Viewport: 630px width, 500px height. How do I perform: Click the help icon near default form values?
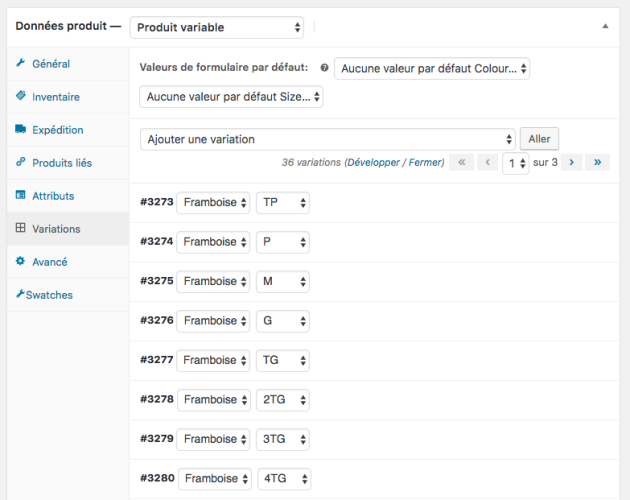click(x=324, y=69)
